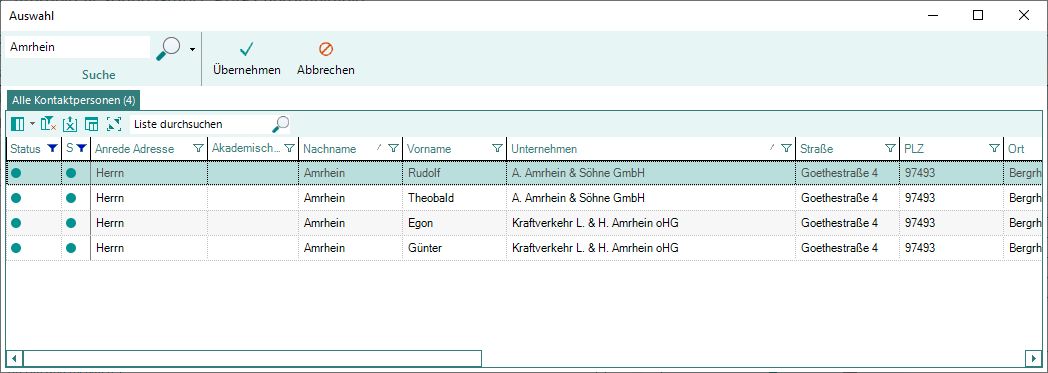Select the row with Vorname Egon
The height and width of the screenshot is (373, 1048).
pos(524,223)
